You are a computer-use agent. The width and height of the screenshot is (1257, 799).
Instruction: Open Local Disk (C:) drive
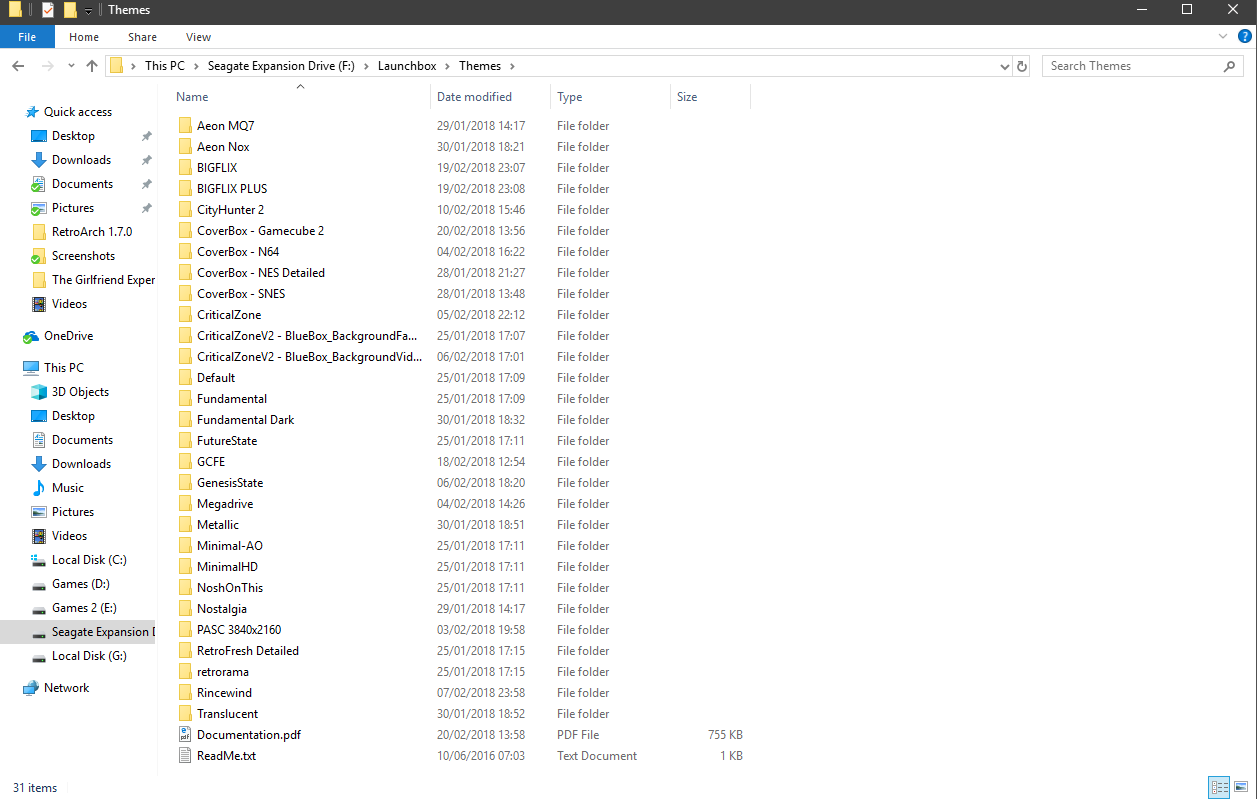(x=89, y=560)
